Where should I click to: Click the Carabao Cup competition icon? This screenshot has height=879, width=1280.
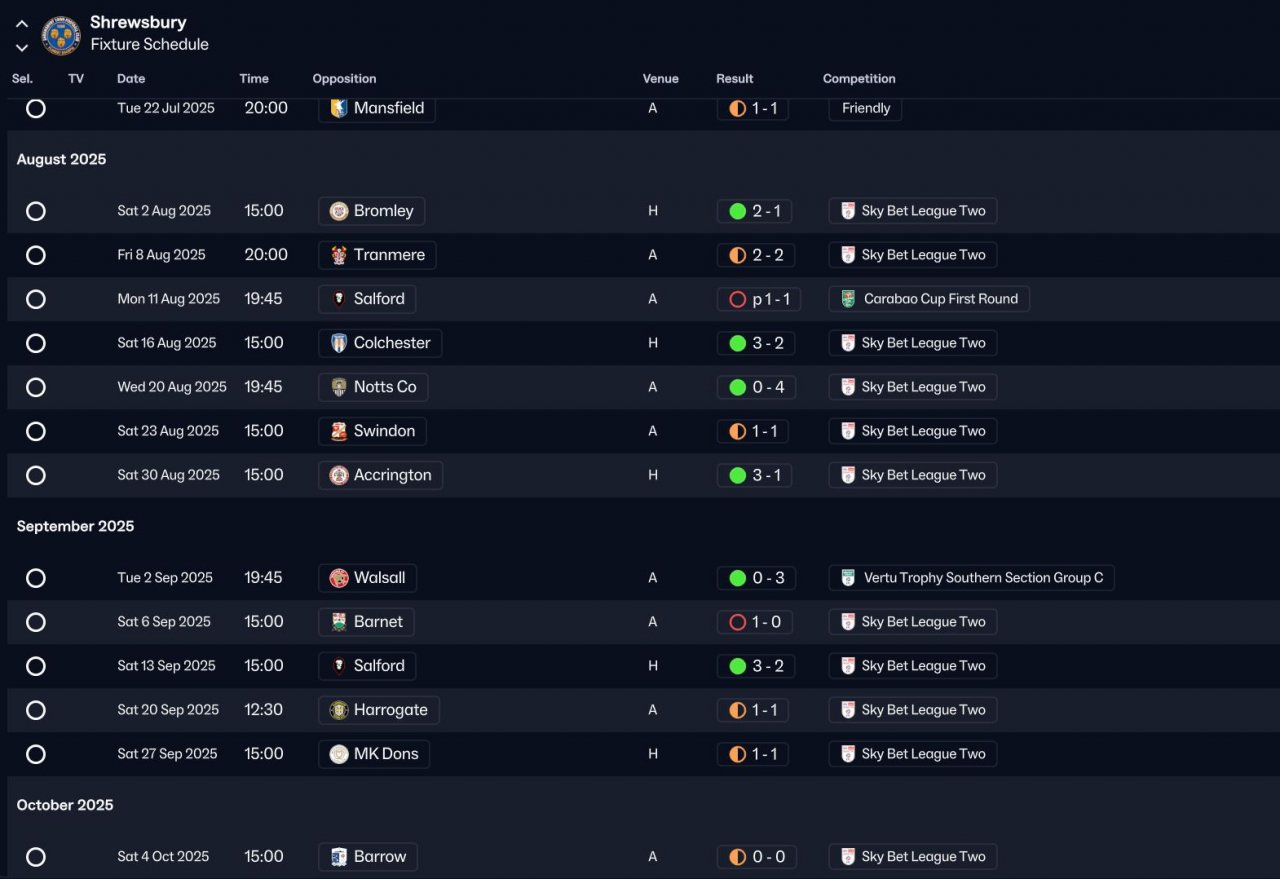[848, 299]
